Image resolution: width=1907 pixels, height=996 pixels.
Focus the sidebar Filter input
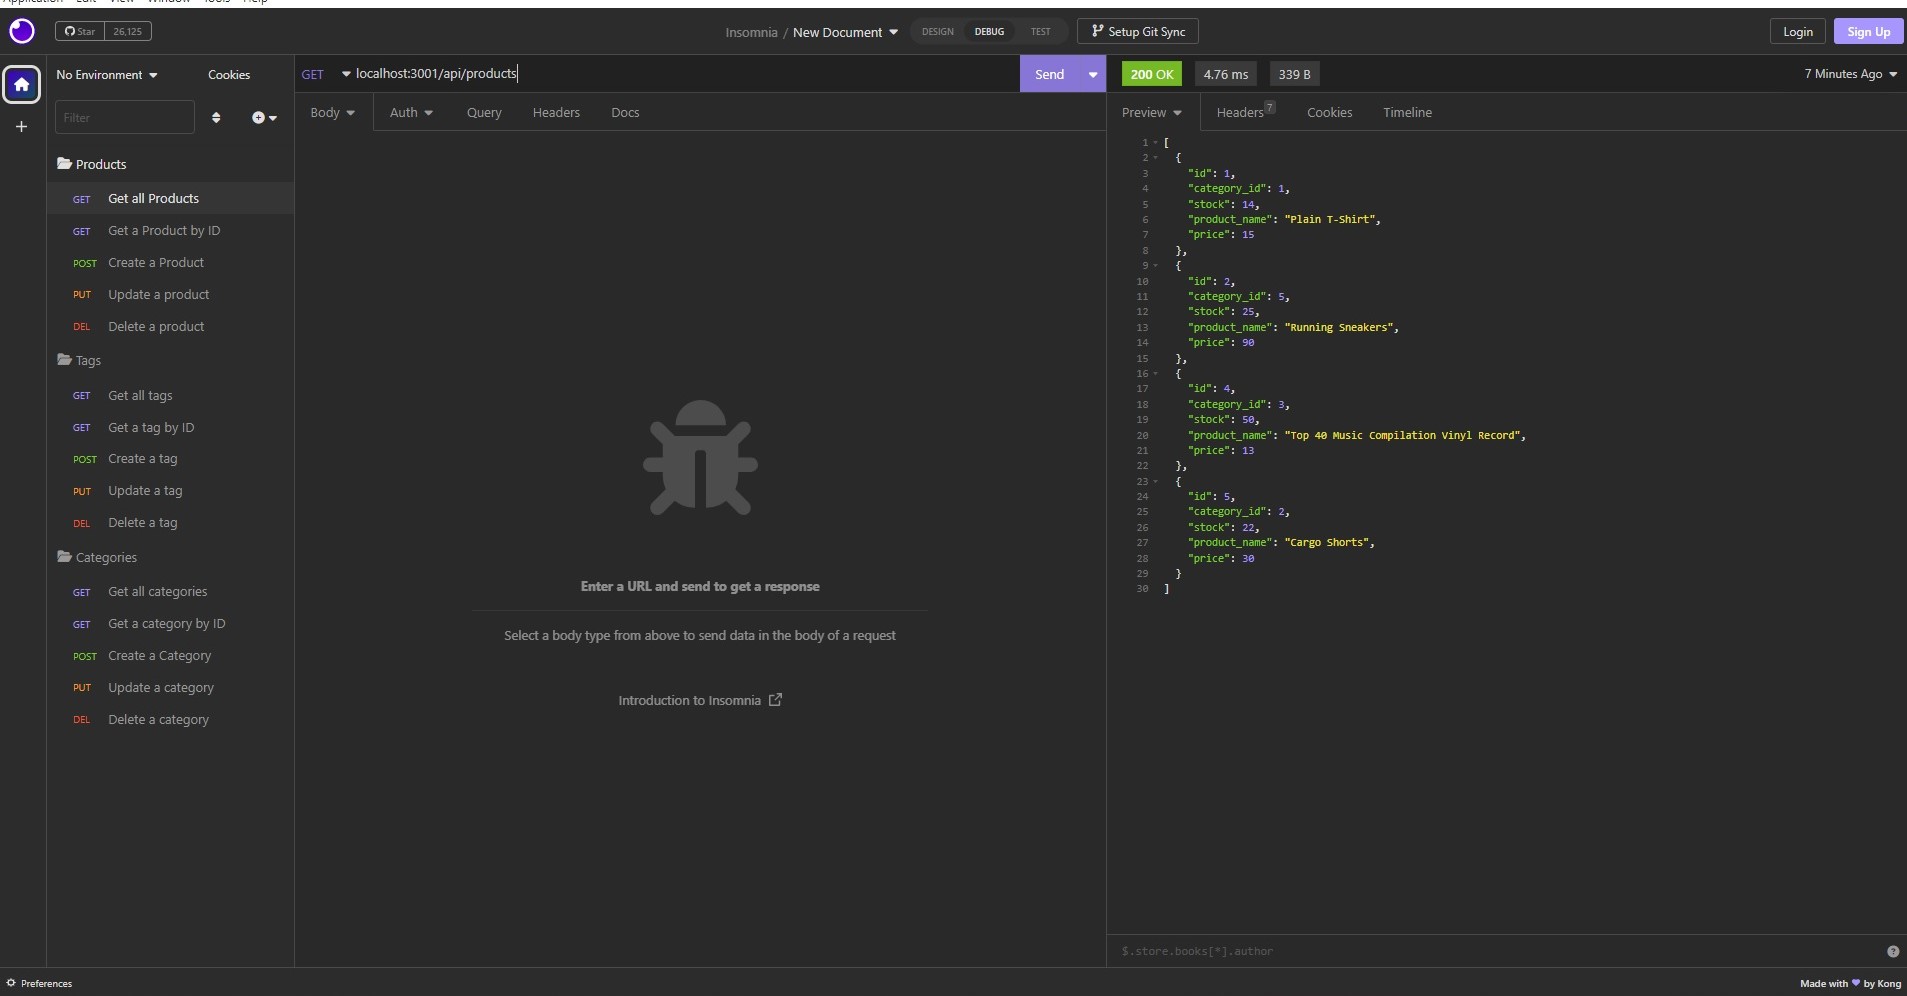124,117
